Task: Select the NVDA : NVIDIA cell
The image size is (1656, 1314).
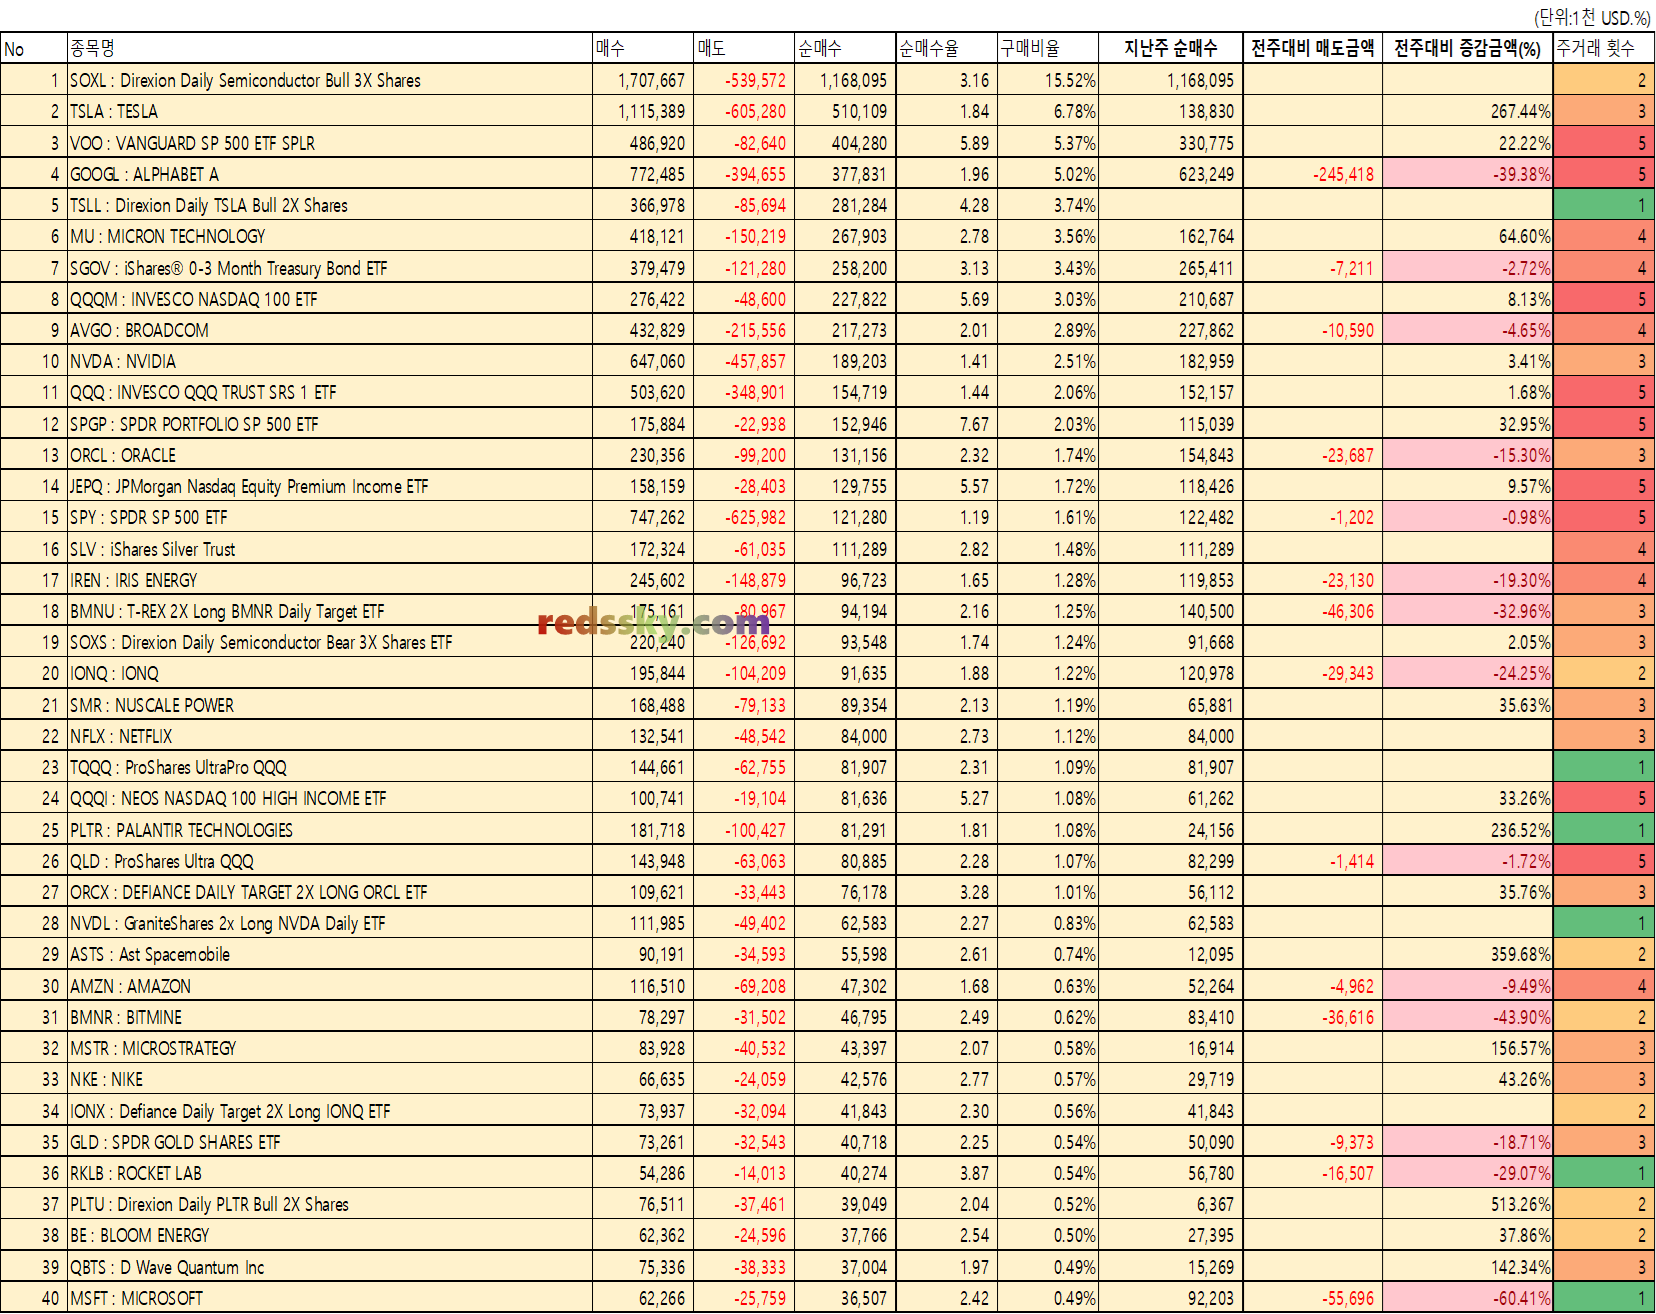Action: pyautogui.click(x=330, y=361)
